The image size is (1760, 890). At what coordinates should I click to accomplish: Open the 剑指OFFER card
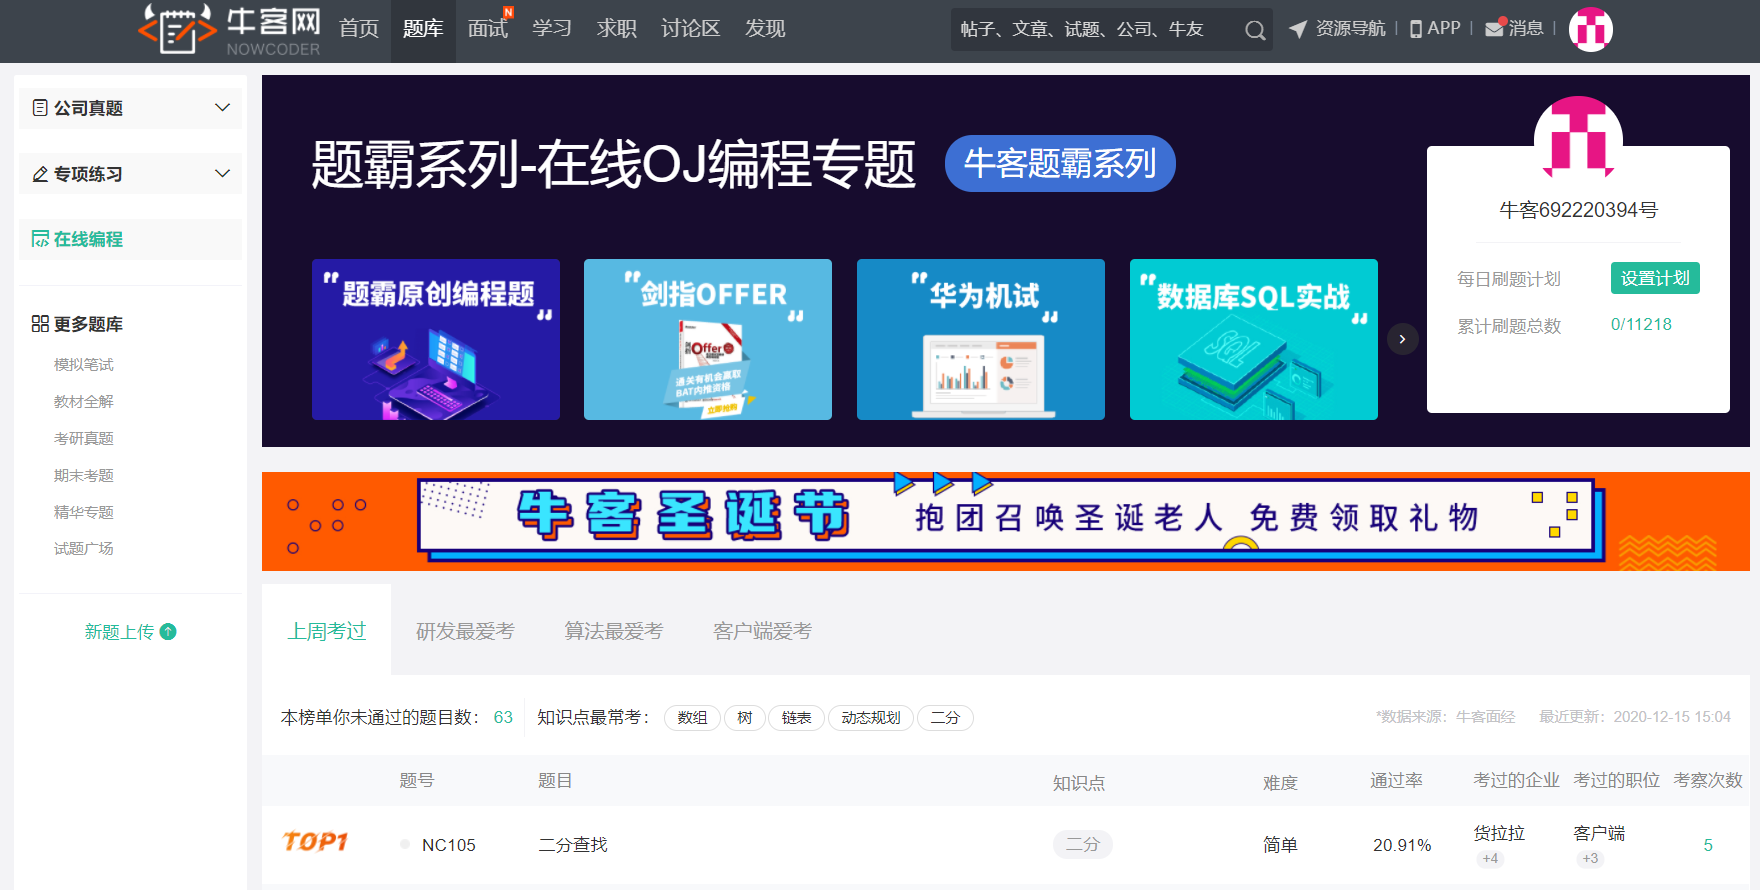tap(708, 339)
